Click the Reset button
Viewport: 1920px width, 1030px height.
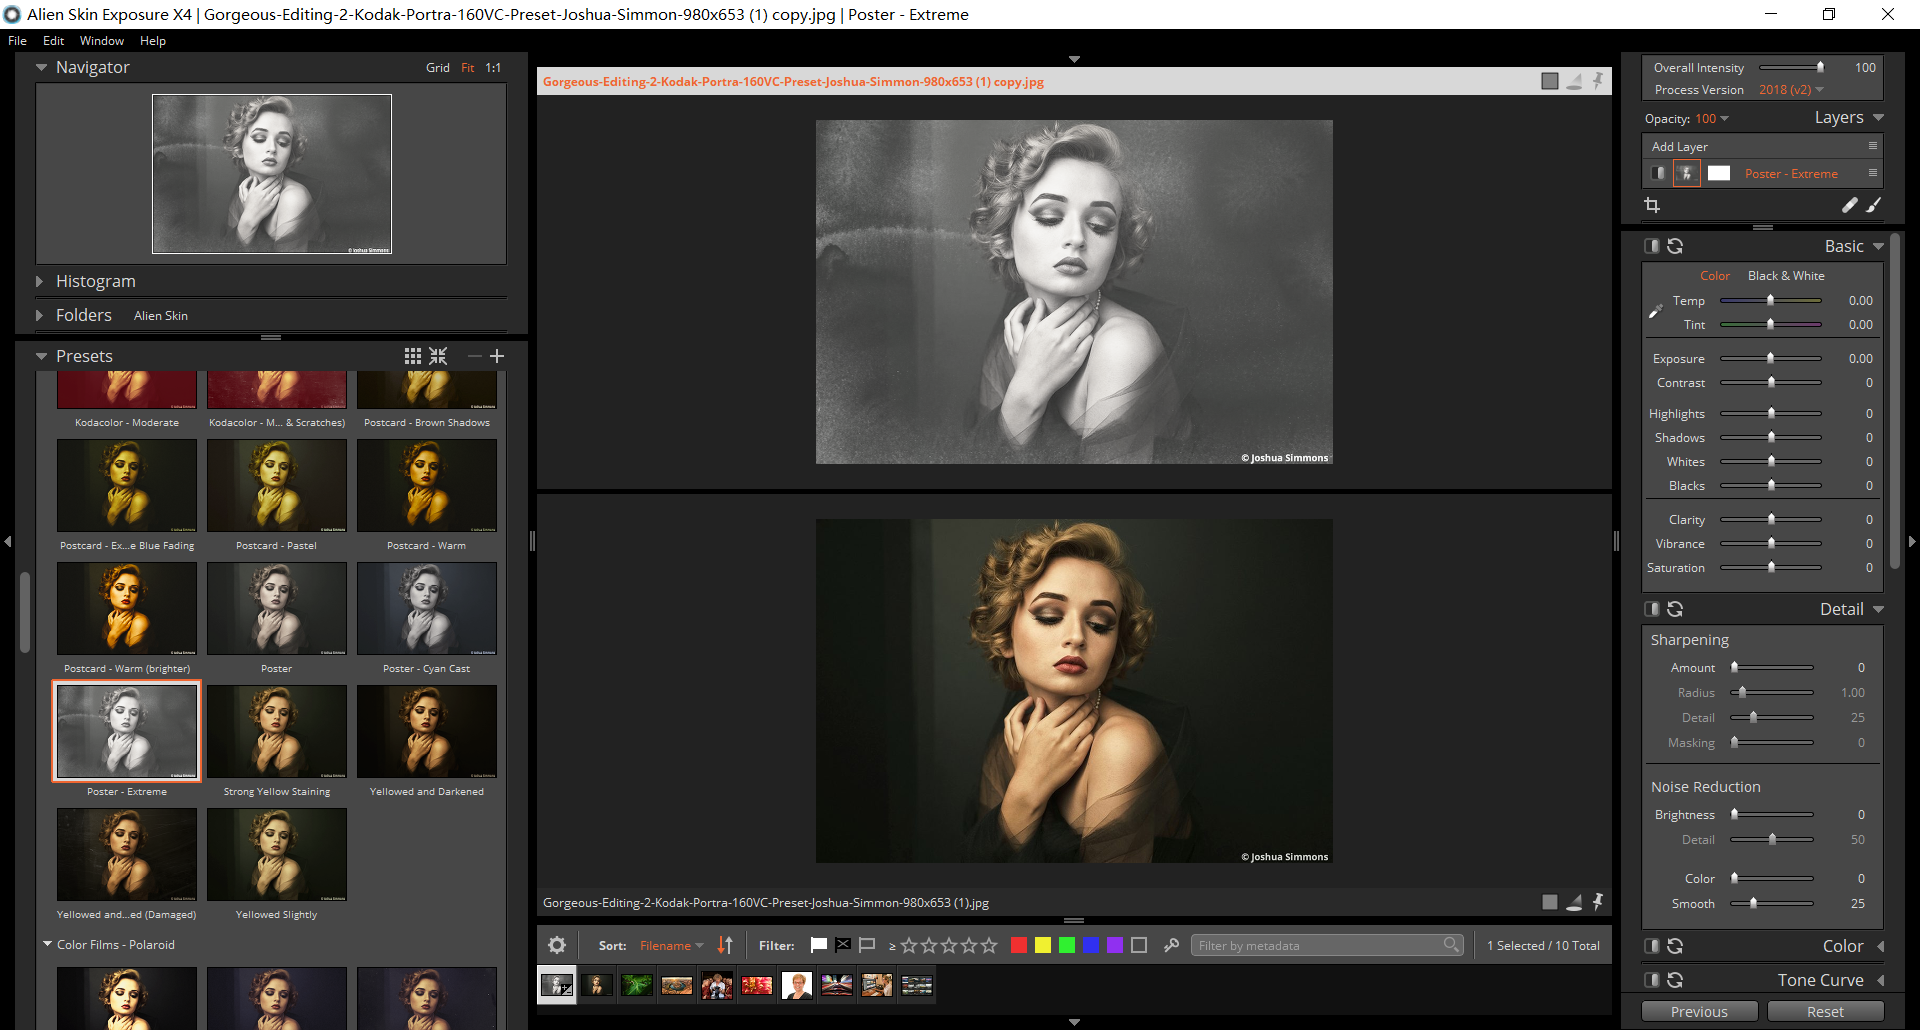pos(1825,1012)
